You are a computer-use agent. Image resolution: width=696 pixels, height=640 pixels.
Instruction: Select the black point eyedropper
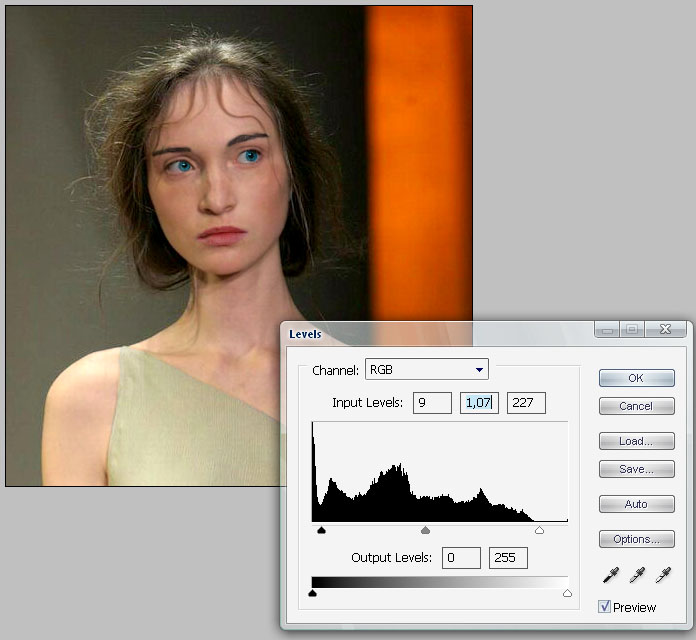[611, 575]
